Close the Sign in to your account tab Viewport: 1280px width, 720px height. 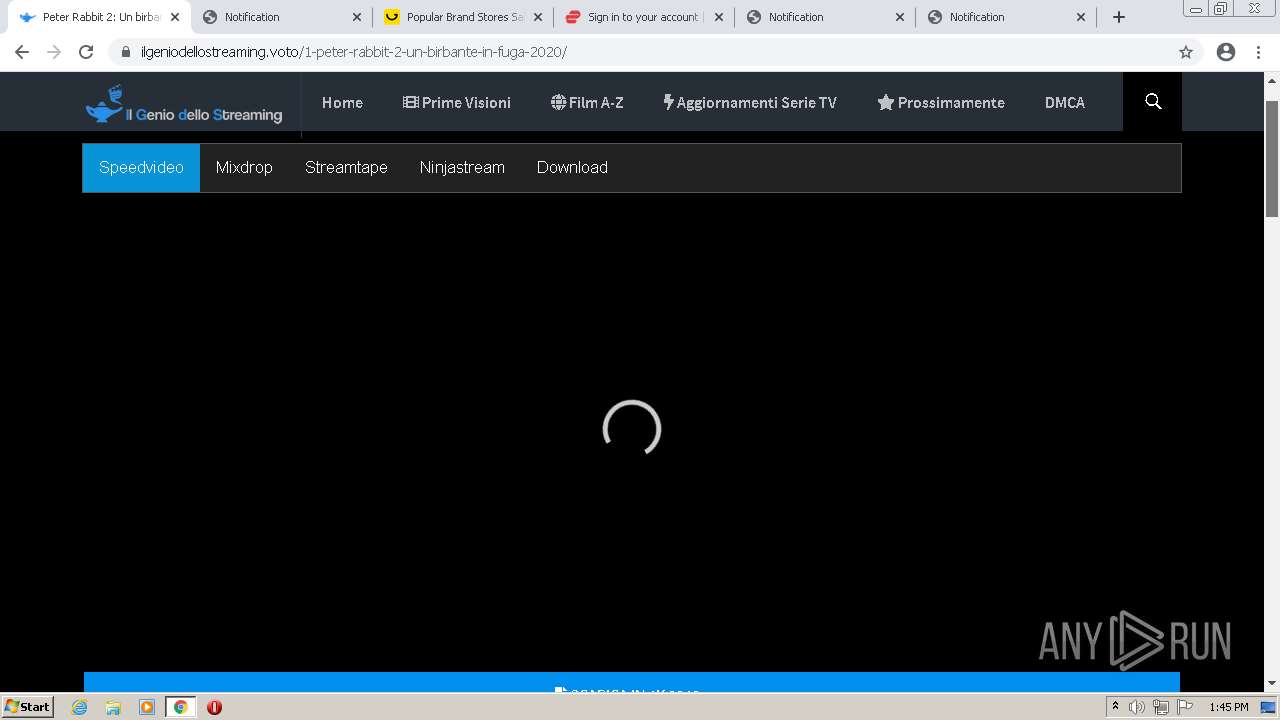pyautogui.click(x=718, y=17)
